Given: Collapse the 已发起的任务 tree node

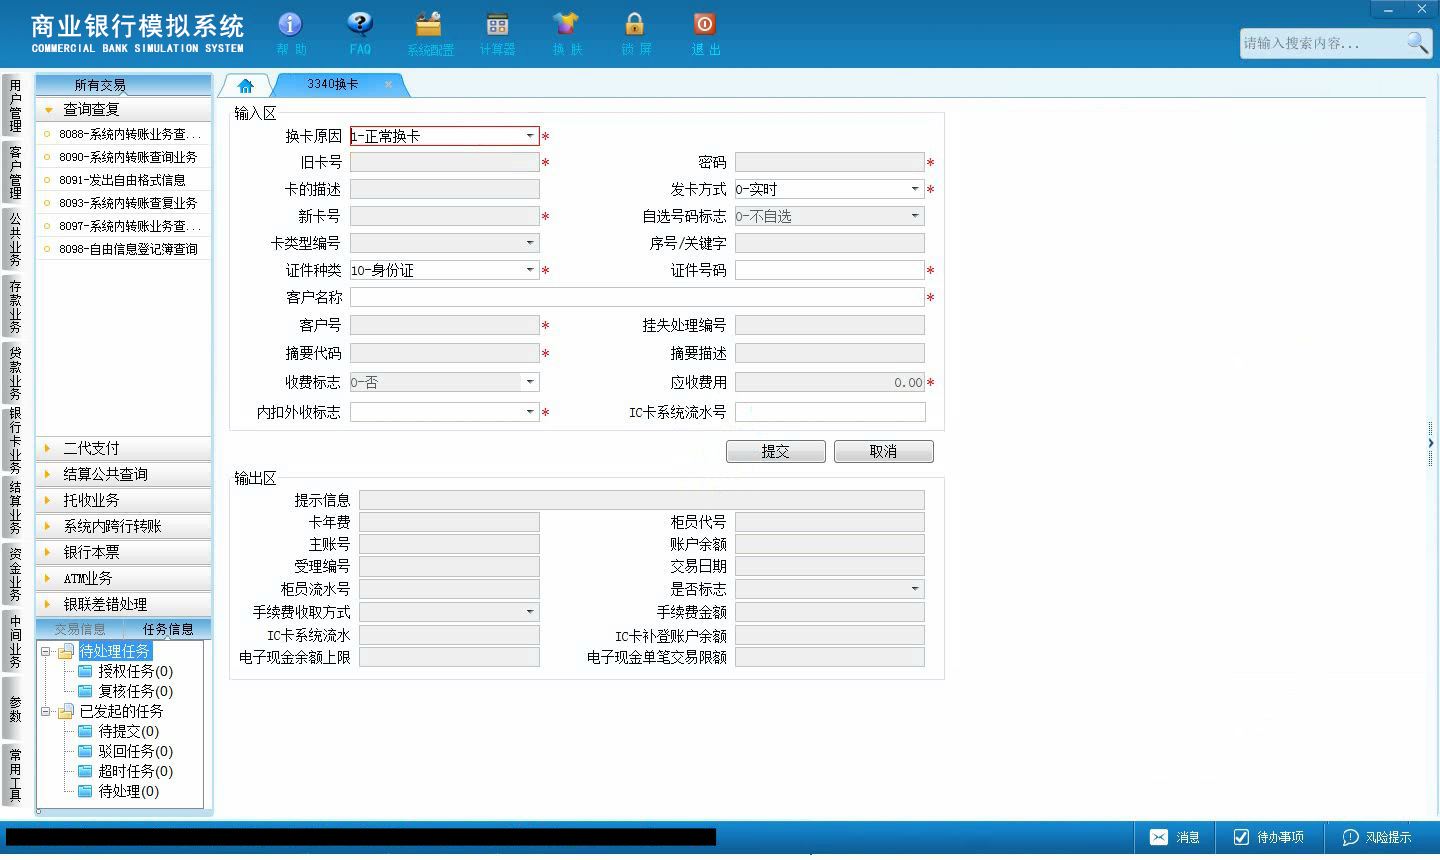Looking at the screenshot, I should click(x=45, y=711).
